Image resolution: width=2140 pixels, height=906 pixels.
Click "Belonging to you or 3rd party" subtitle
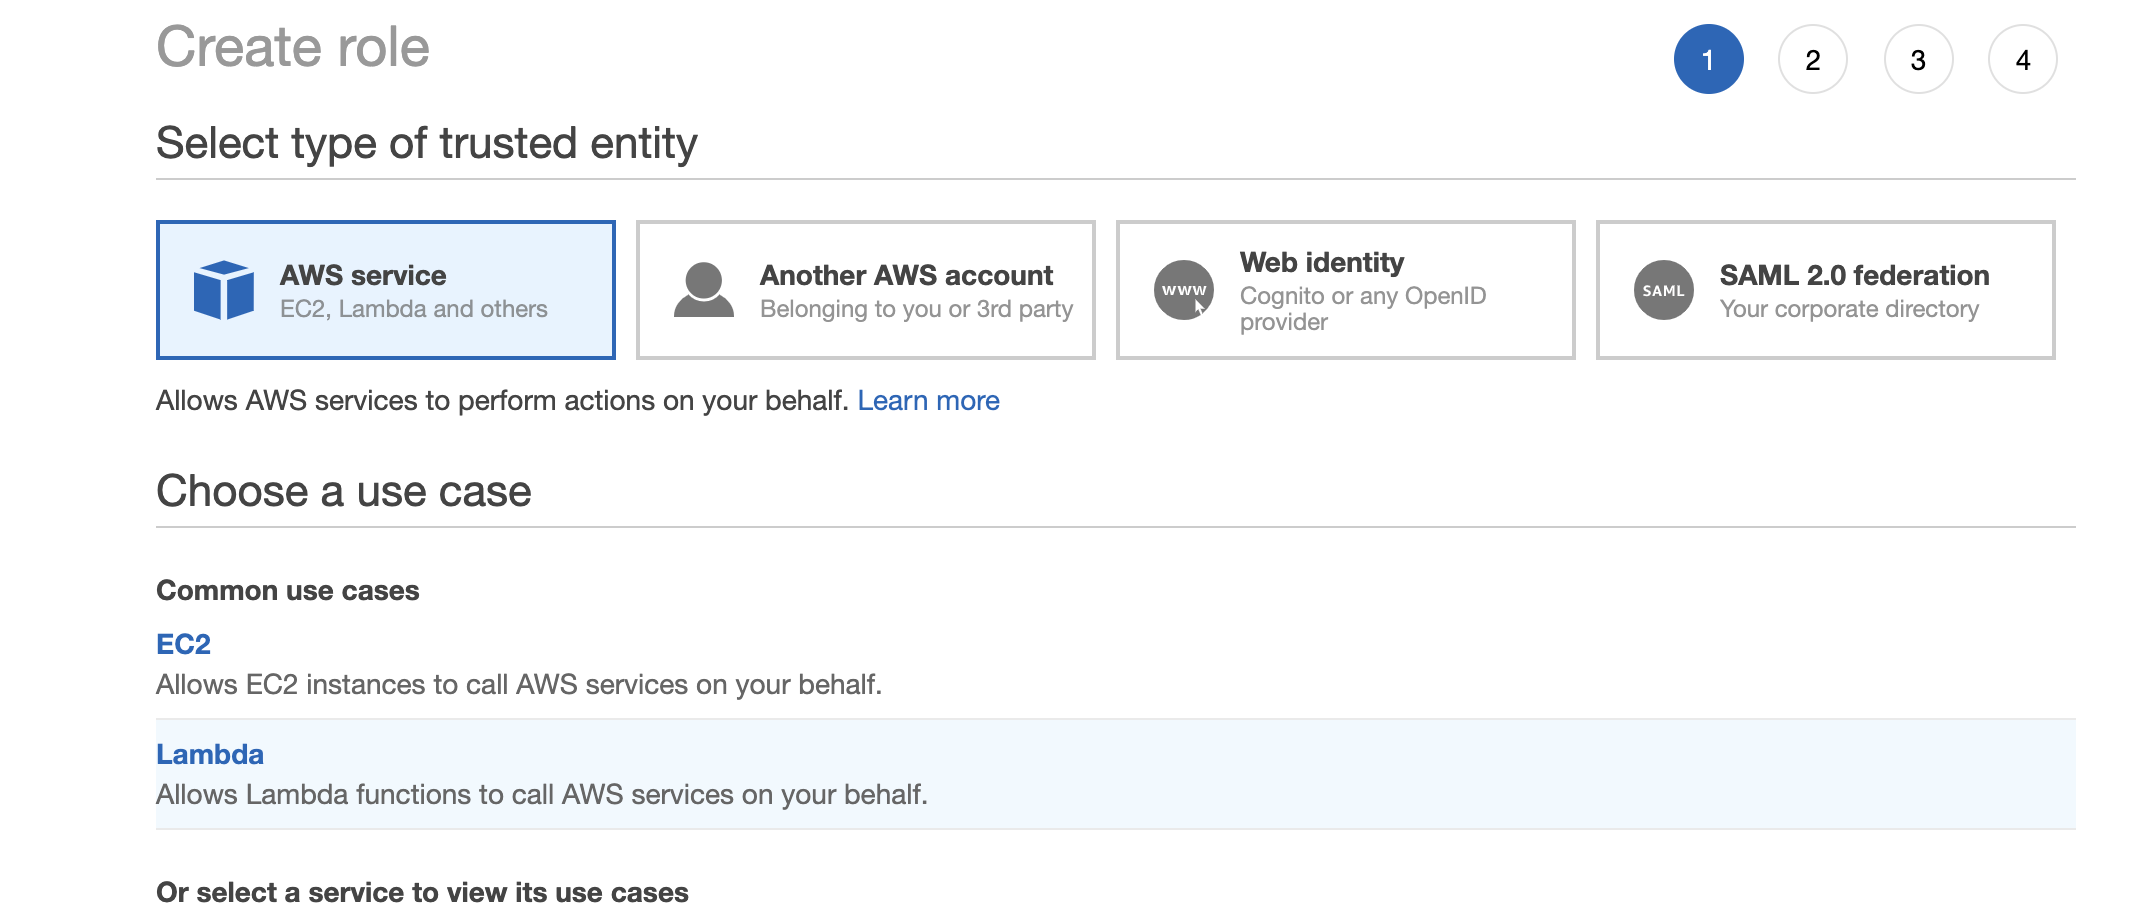coord(916,309)
